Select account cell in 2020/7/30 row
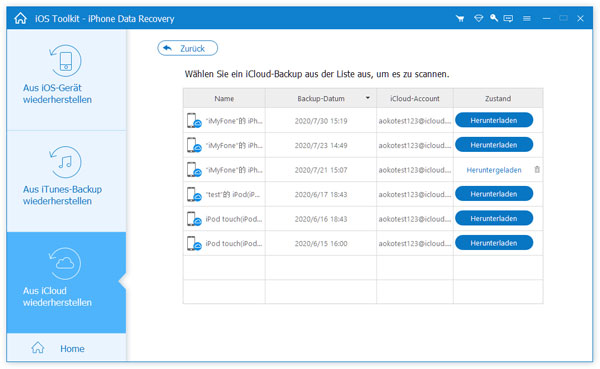The width and height of the screenshot is (600, 369). 415,121
